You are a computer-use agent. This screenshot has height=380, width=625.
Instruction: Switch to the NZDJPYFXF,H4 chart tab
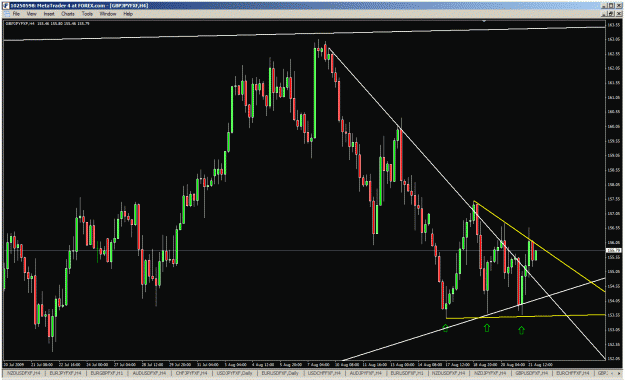point(490,373)
